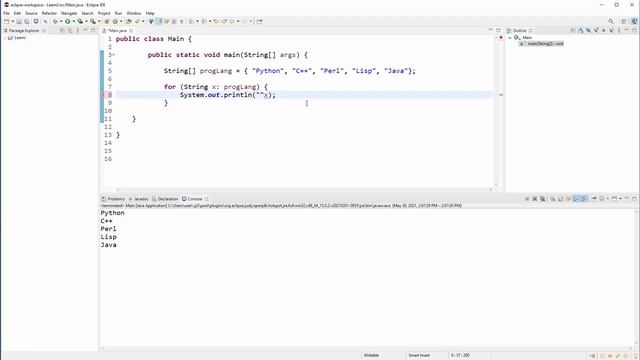Click the 'Python' output line in Console
The width and height of the screenshot is (640, 360).
tap(113, 213)
